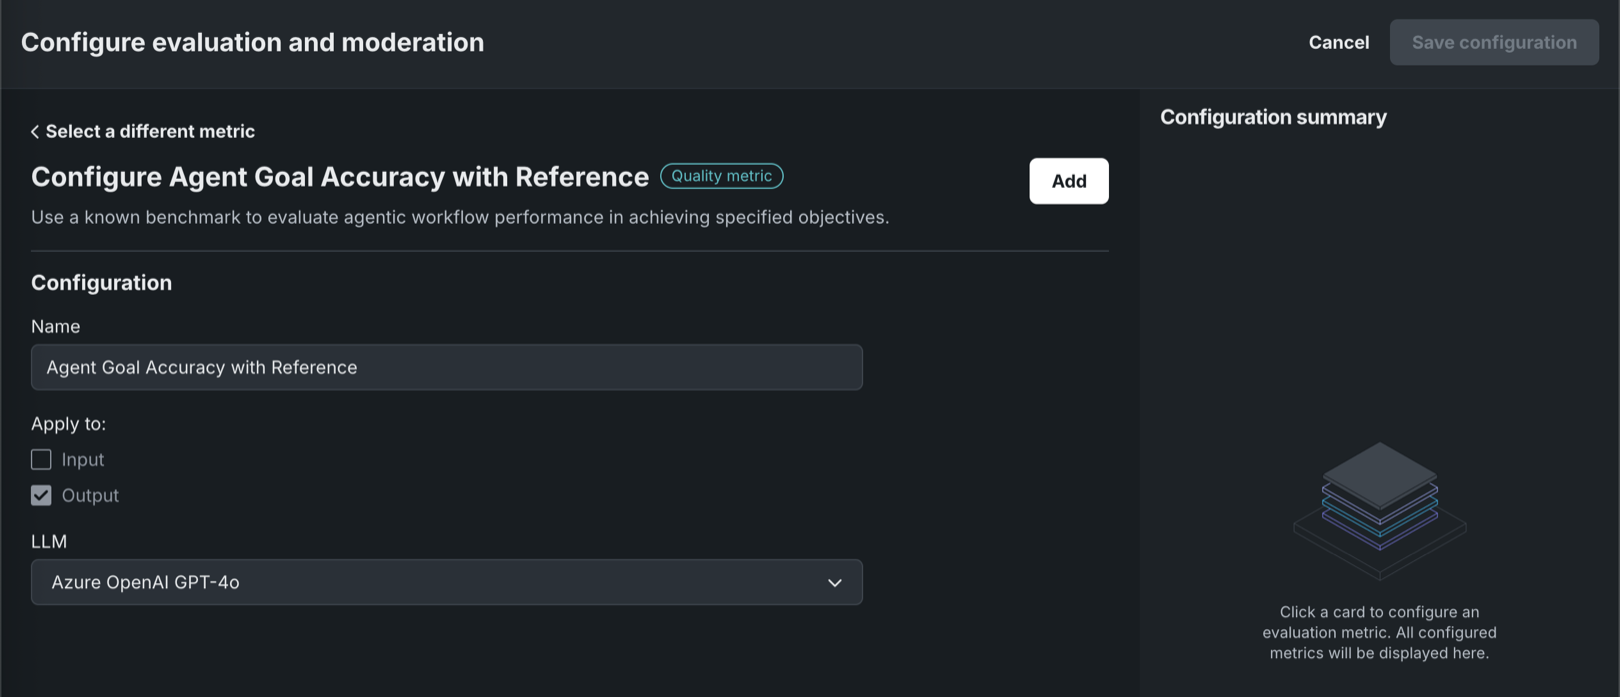Click the empty summary placeholder text
Image resolution: width=1620 pixels, height=697 pixels.
(1379, 632)
